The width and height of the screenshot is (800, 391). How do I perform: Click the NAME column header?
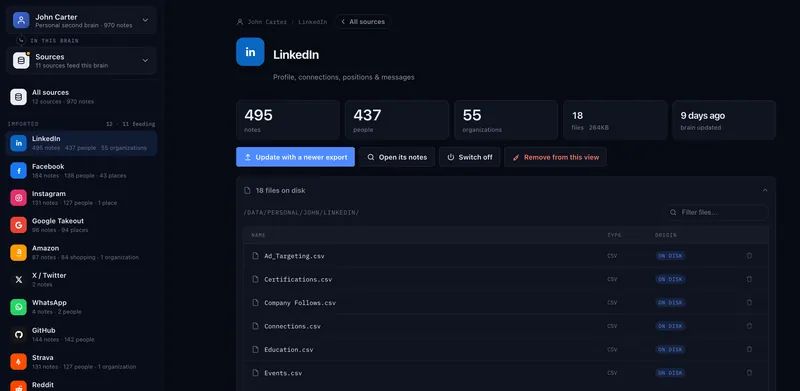coord(258,235)
